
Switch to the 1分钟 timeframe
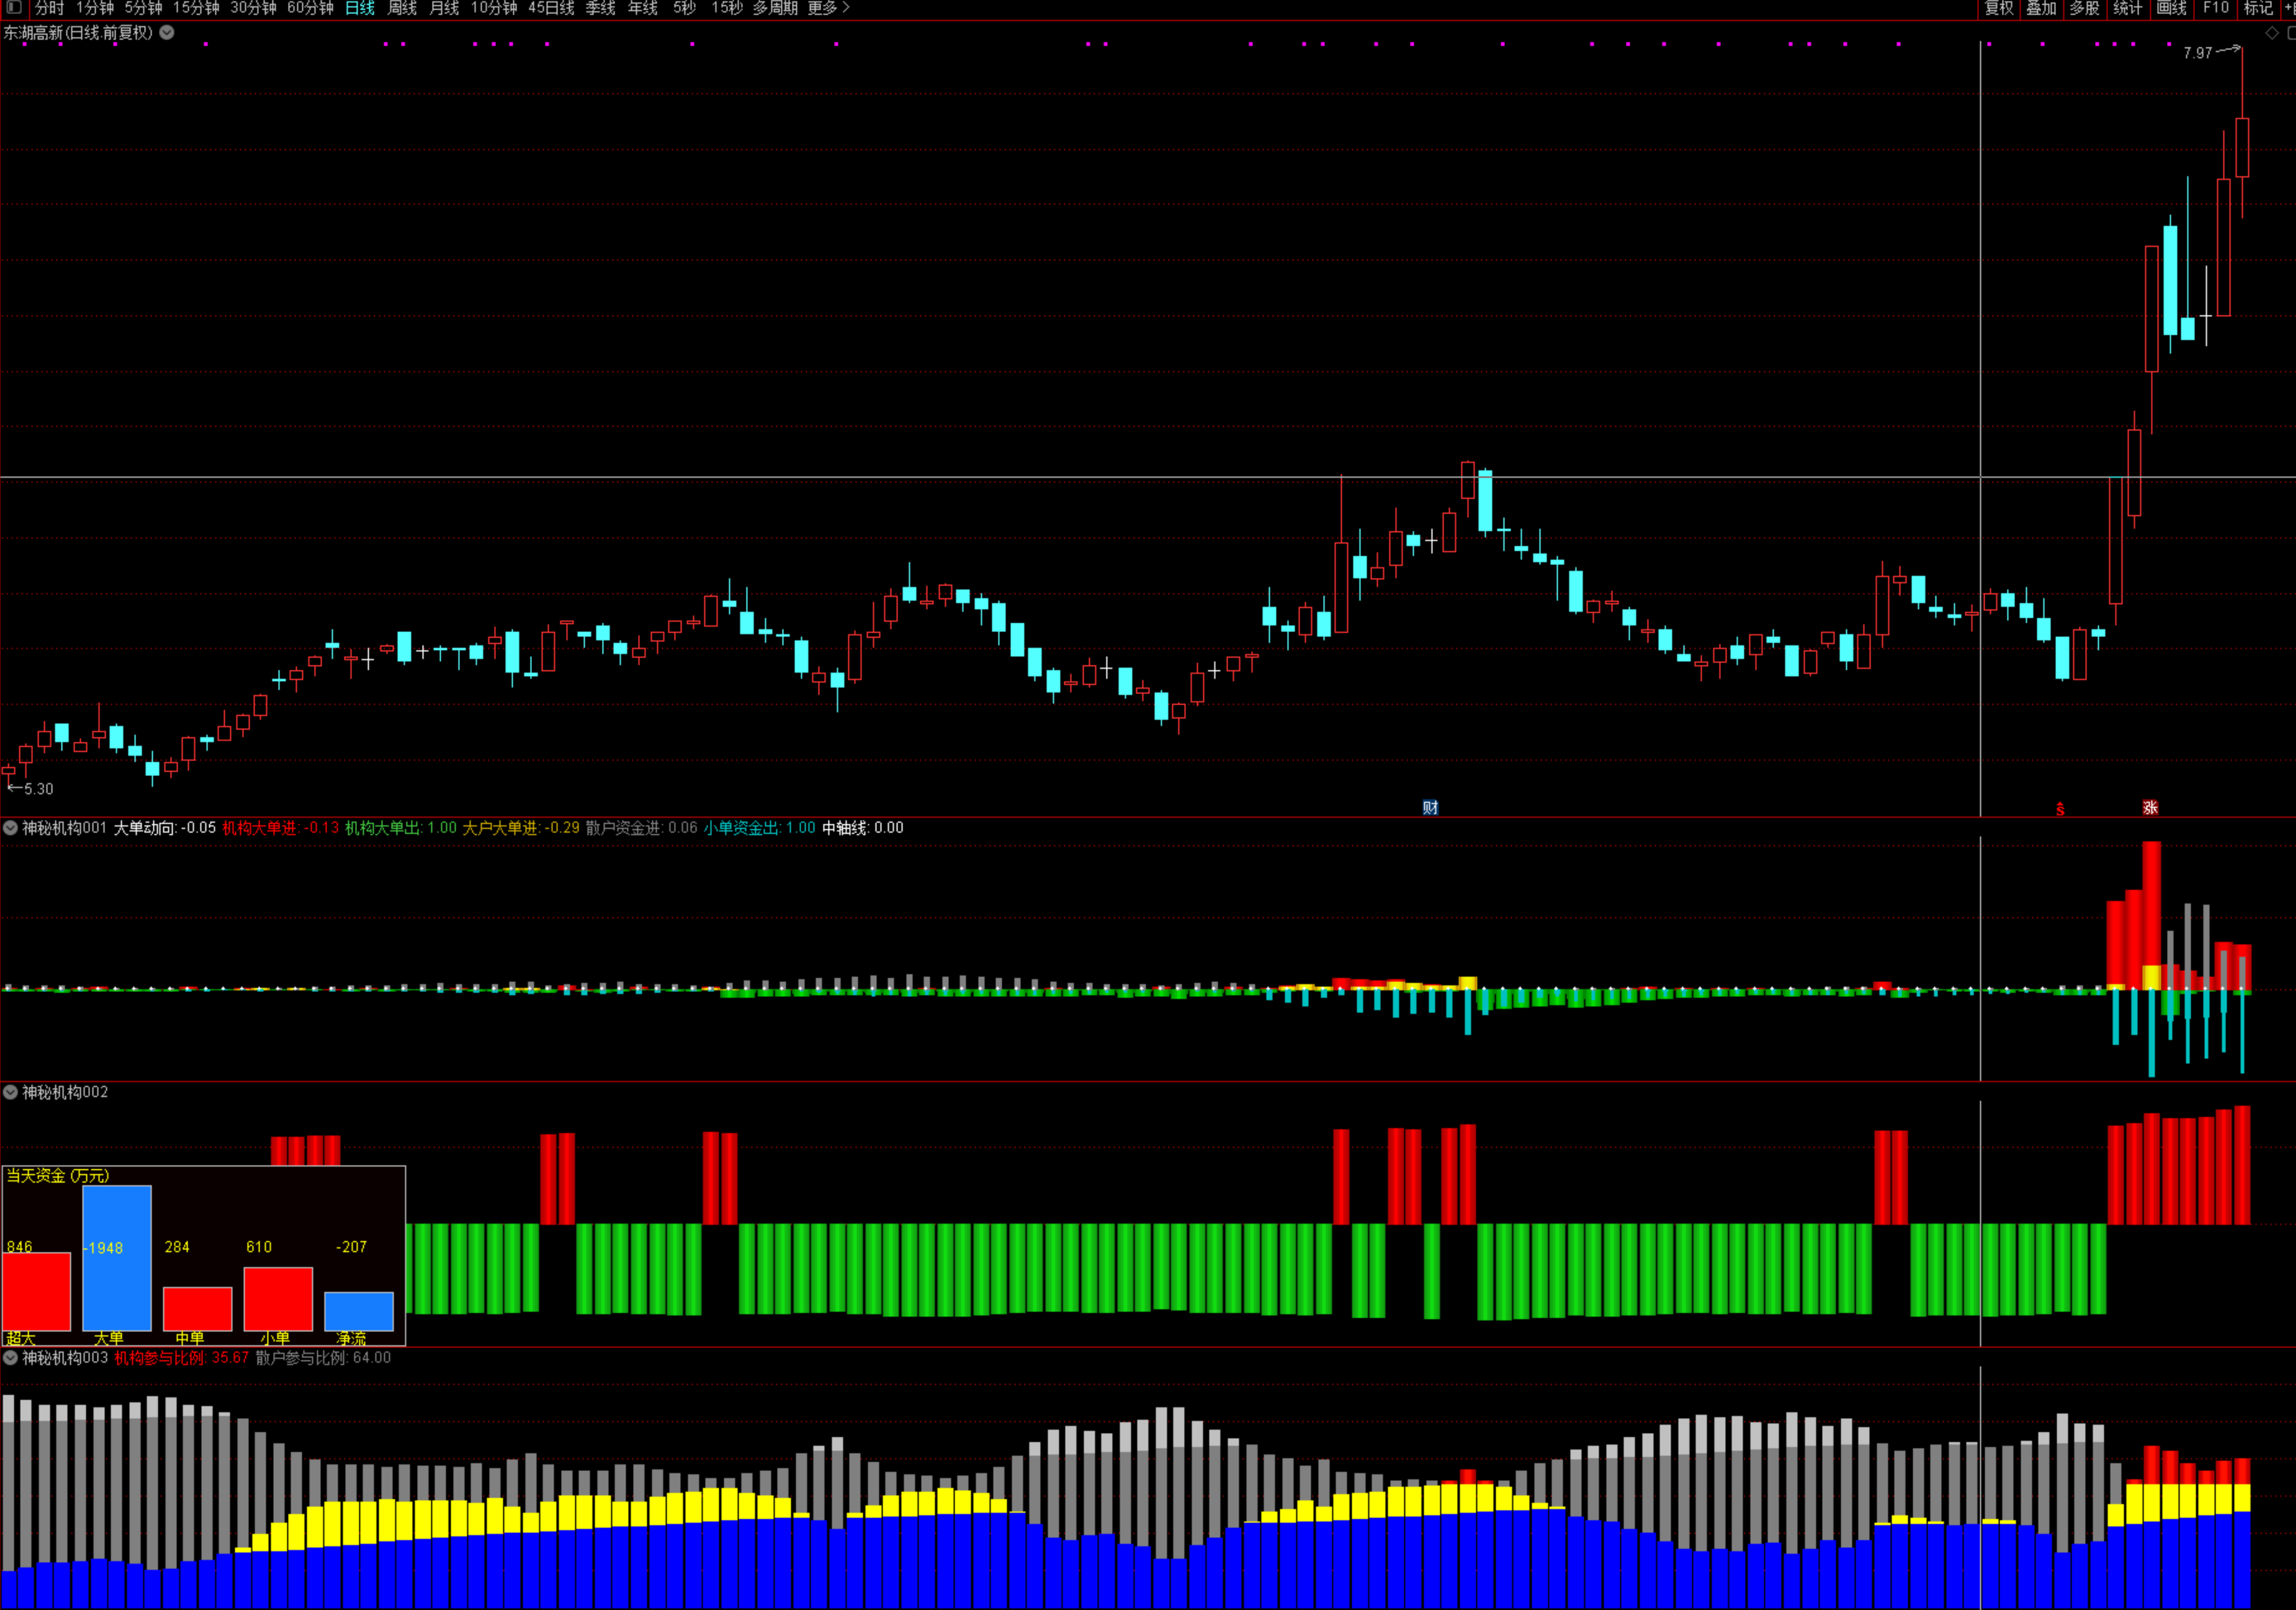(x=95, y=8)
